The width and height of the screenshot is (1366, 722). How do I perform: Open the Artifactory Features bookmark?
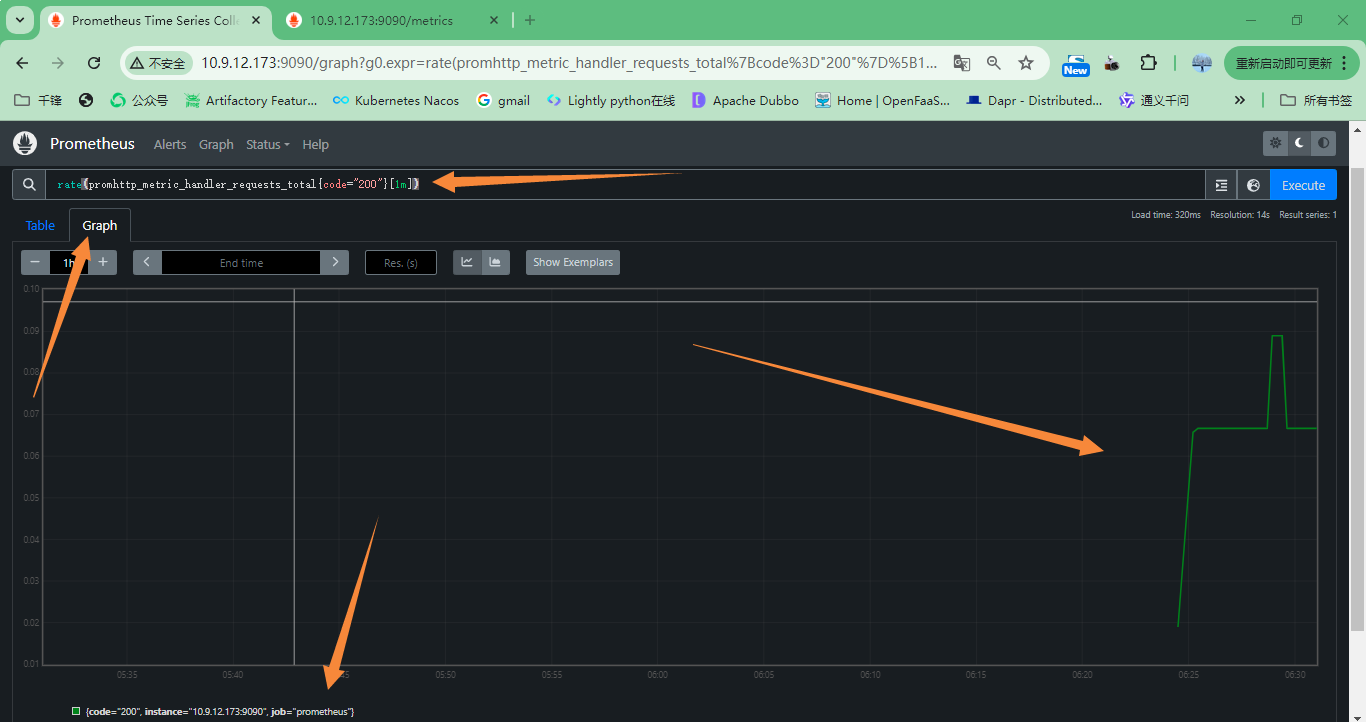tap(251, 100)
